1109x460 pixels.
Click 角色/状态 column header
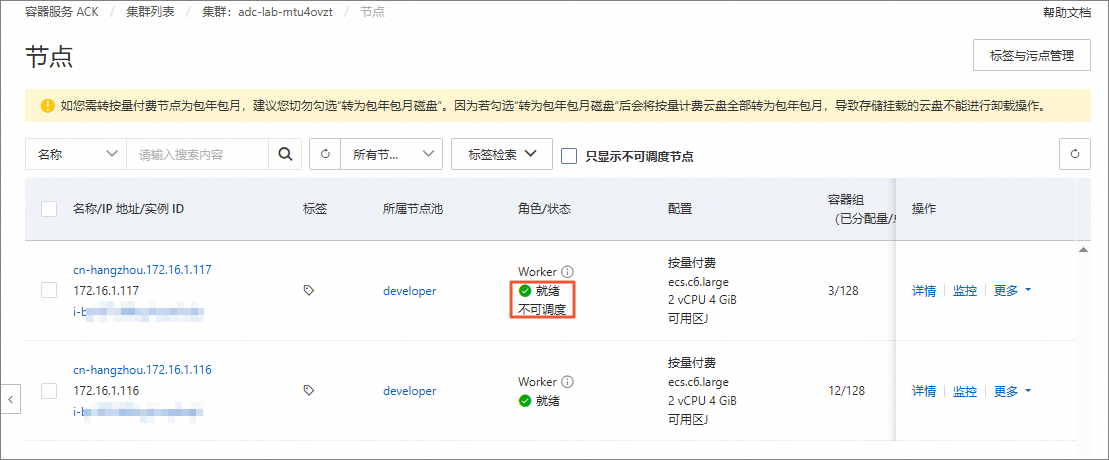544,209
